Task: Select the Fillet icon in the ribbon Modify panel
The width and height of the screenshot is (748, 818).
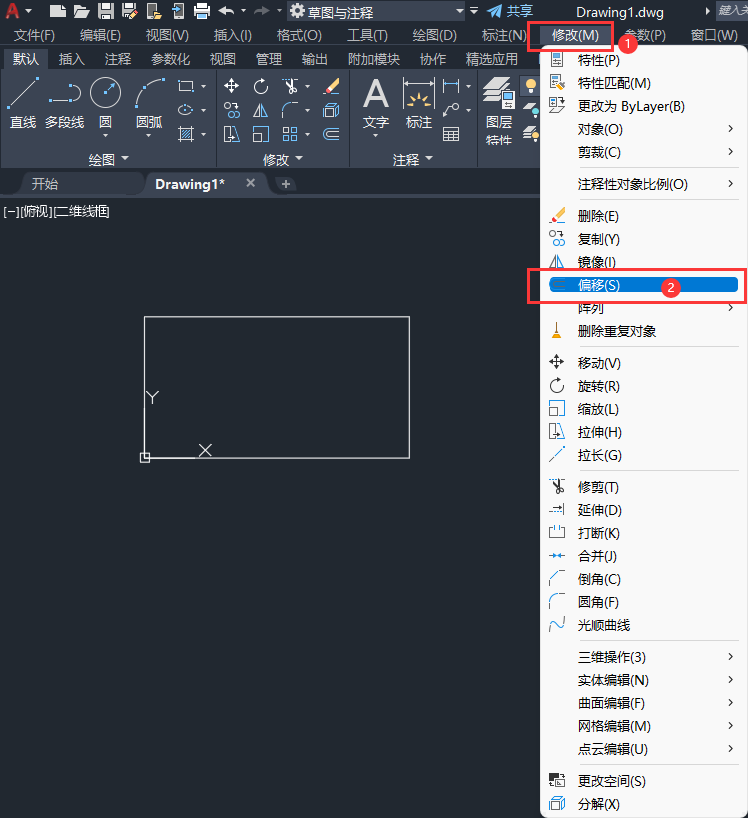Action: (x=290, y=110)
